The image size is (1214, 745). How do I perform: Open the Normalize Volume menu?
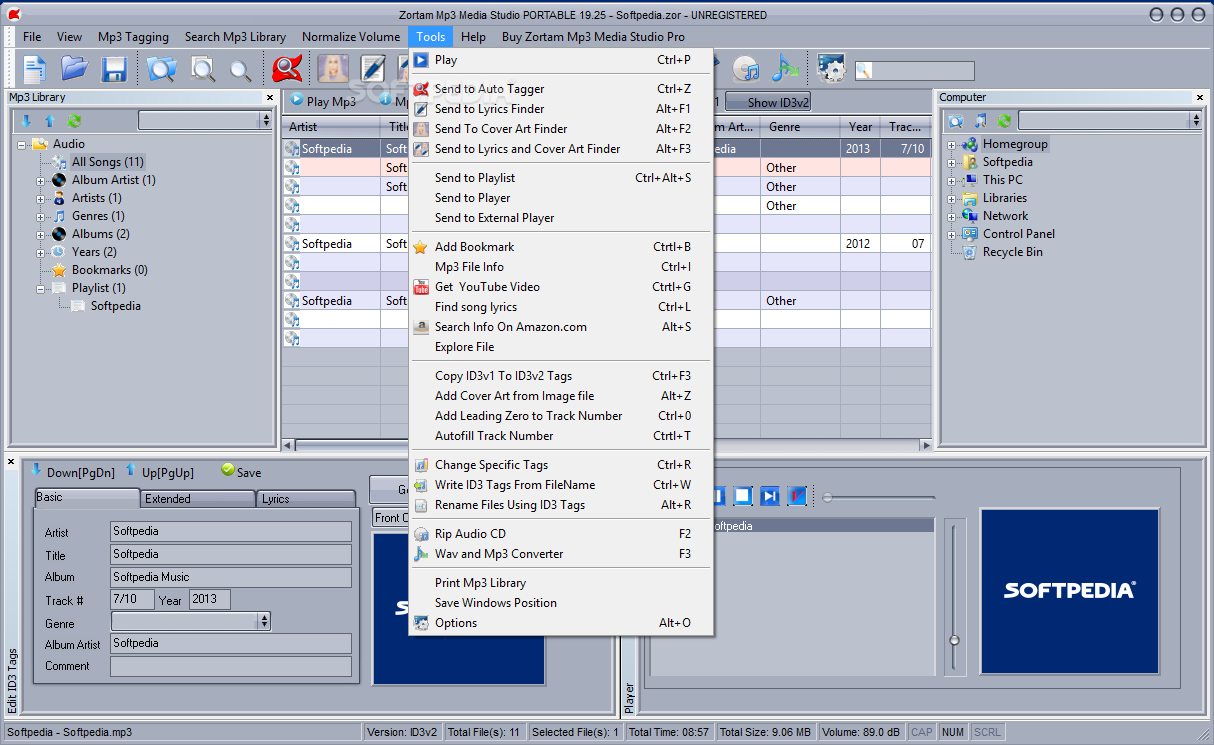tap(351, 36)
